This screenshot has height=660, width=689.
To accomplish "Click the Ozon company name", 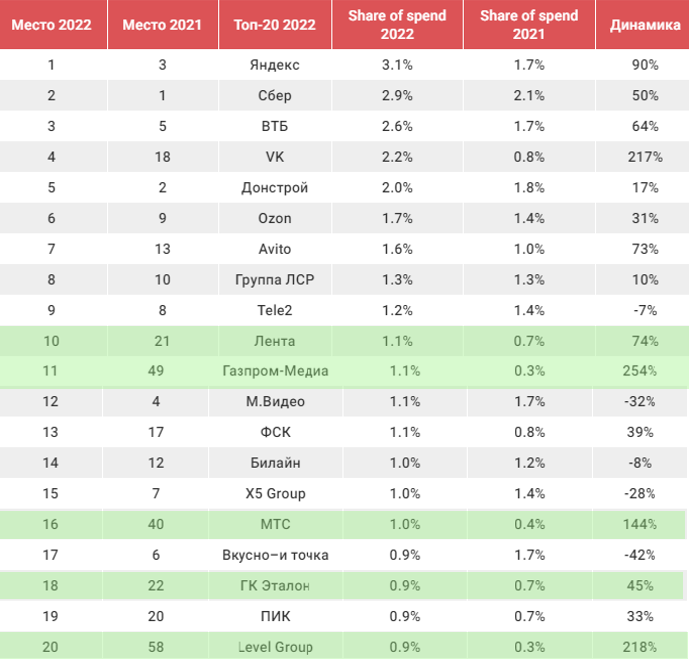I will 275,218.
